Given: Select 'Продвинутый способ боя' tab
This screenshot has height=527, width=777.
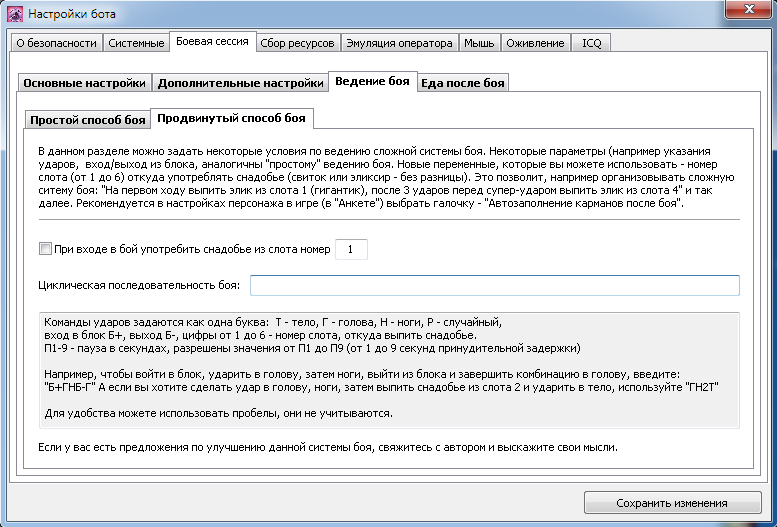Looking at the screenshot, I should point(231,118).
